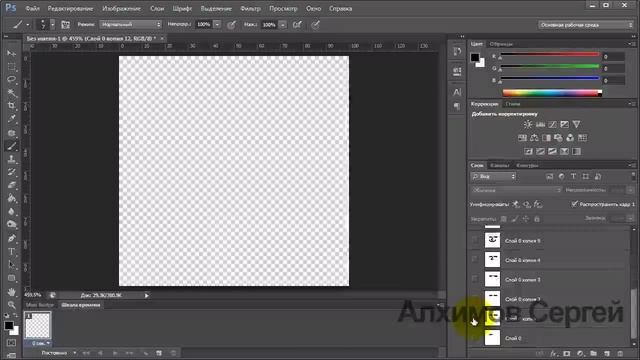Click the opacity 100% input field

(203, 25)
